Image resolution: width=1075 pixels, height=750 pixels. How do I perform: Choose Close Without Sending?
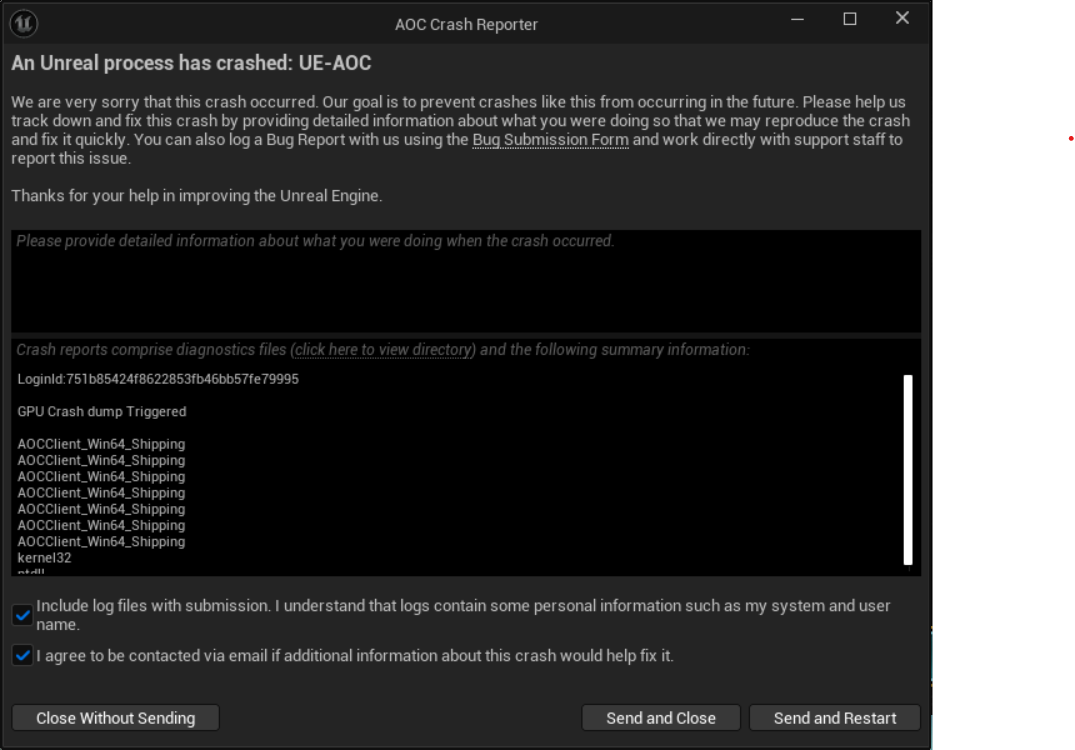[x=115, y=718]
